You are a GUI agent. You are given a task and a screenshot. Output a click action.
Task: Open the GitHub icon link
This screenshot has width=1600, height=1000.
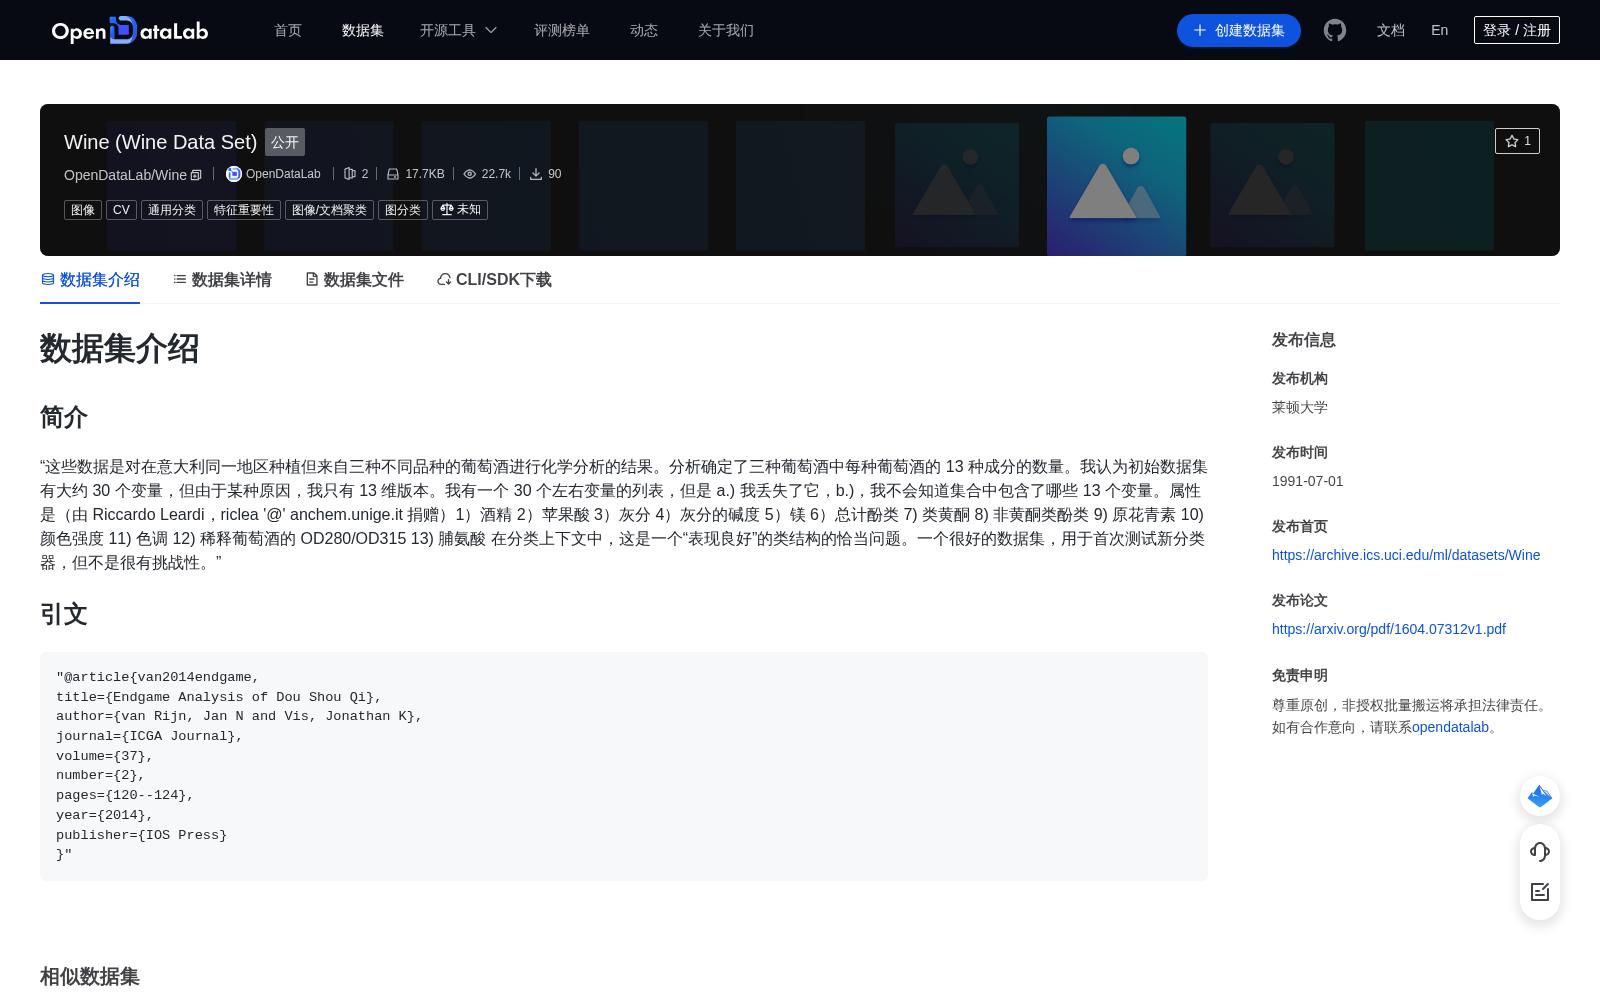click(x=1335, y=30)
